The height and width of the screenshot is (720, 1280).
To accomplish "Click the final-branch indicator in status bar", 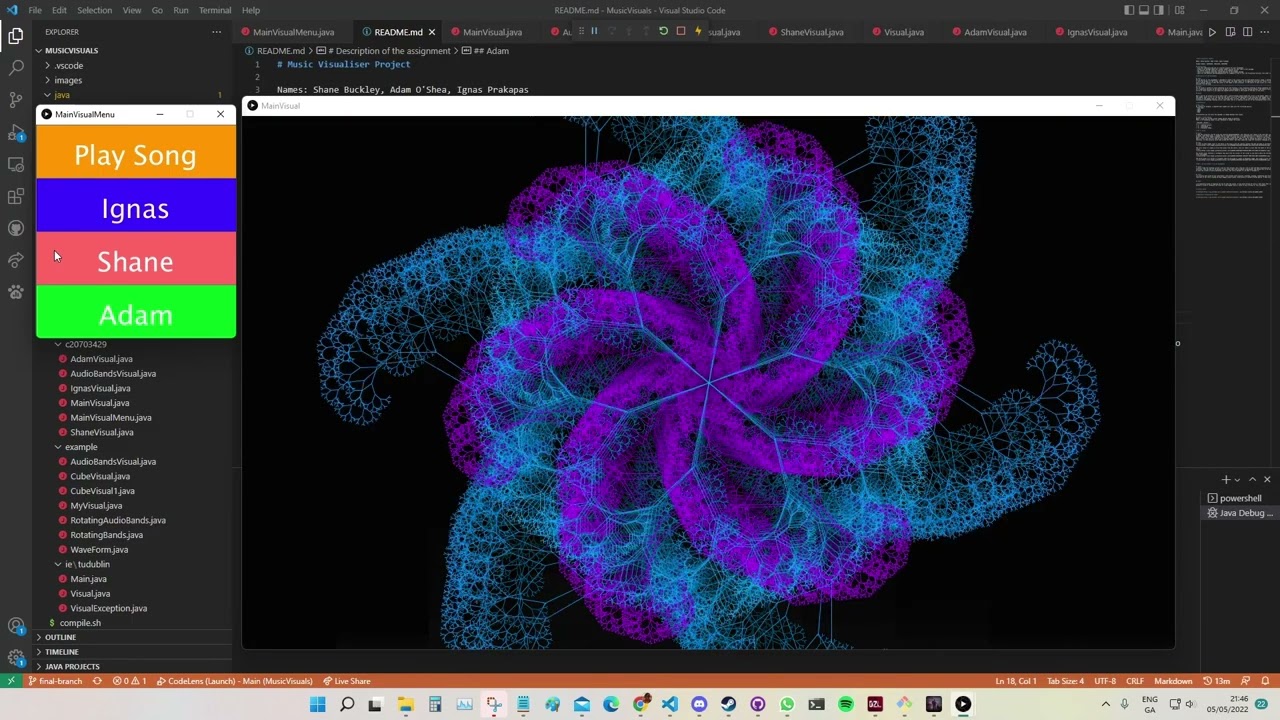I will 56,681.
